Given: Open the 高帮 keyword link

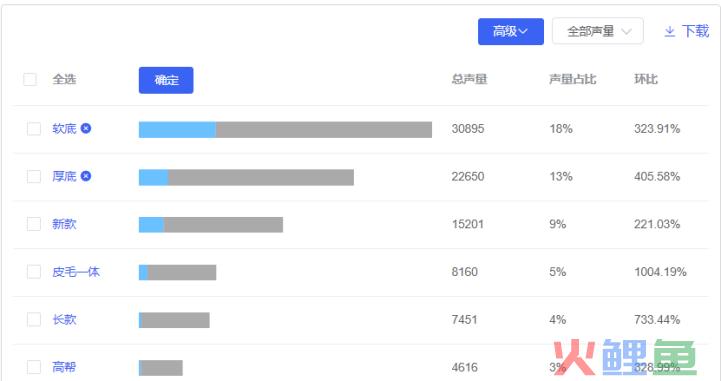Looking at the screenshot, I should pos(64,367).
